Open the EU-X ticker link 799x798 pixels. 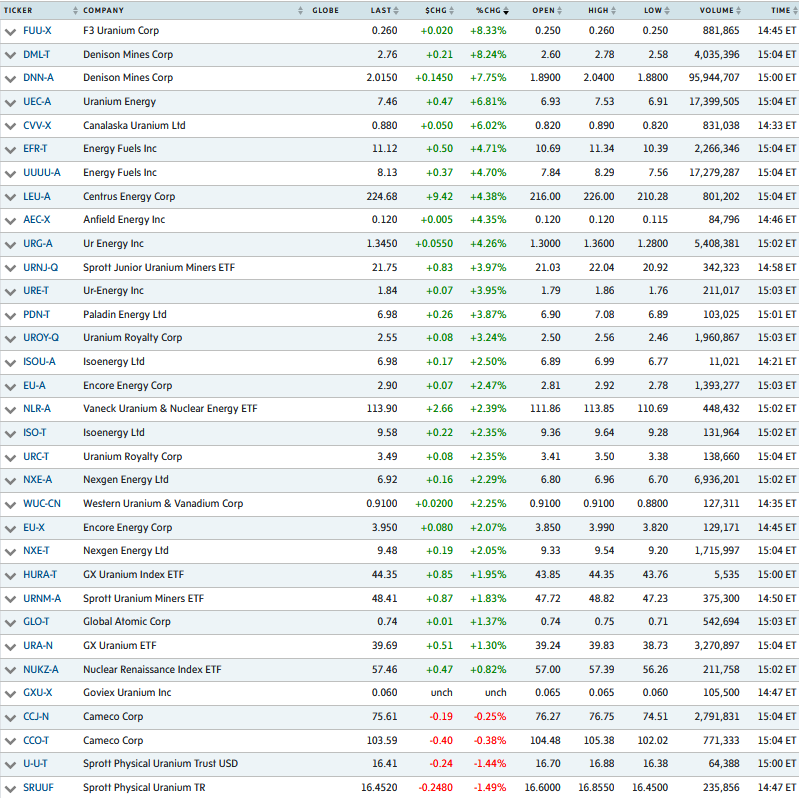tap(34, 527)
